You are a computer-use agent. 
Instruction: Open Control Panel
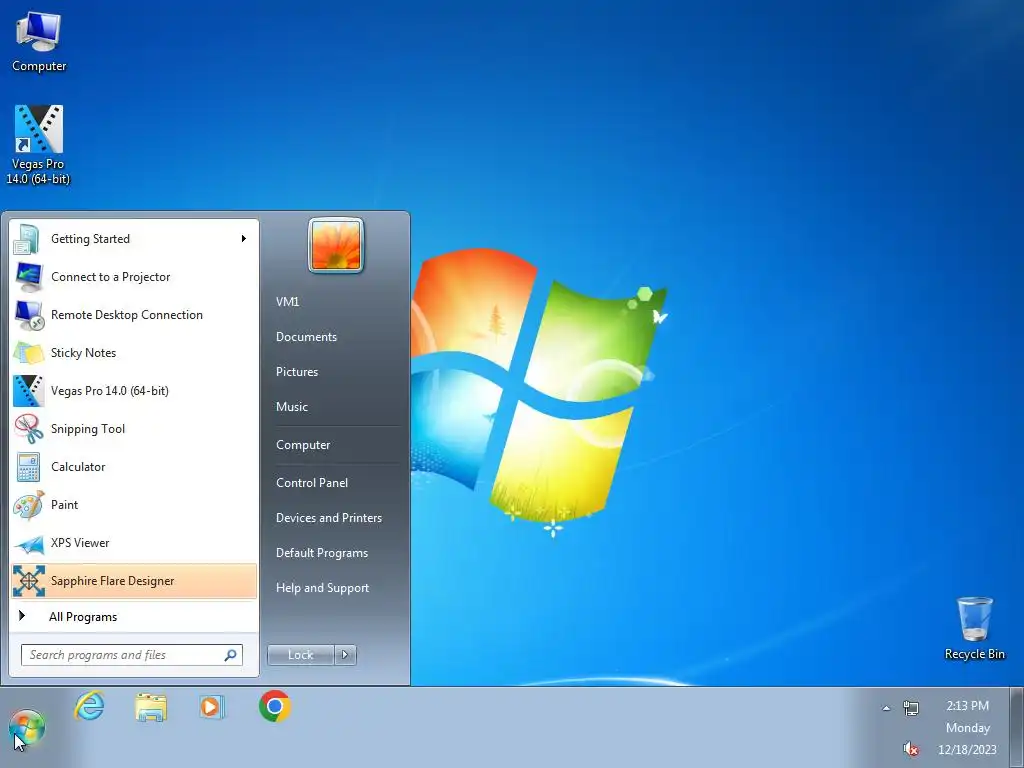point(312,483)
